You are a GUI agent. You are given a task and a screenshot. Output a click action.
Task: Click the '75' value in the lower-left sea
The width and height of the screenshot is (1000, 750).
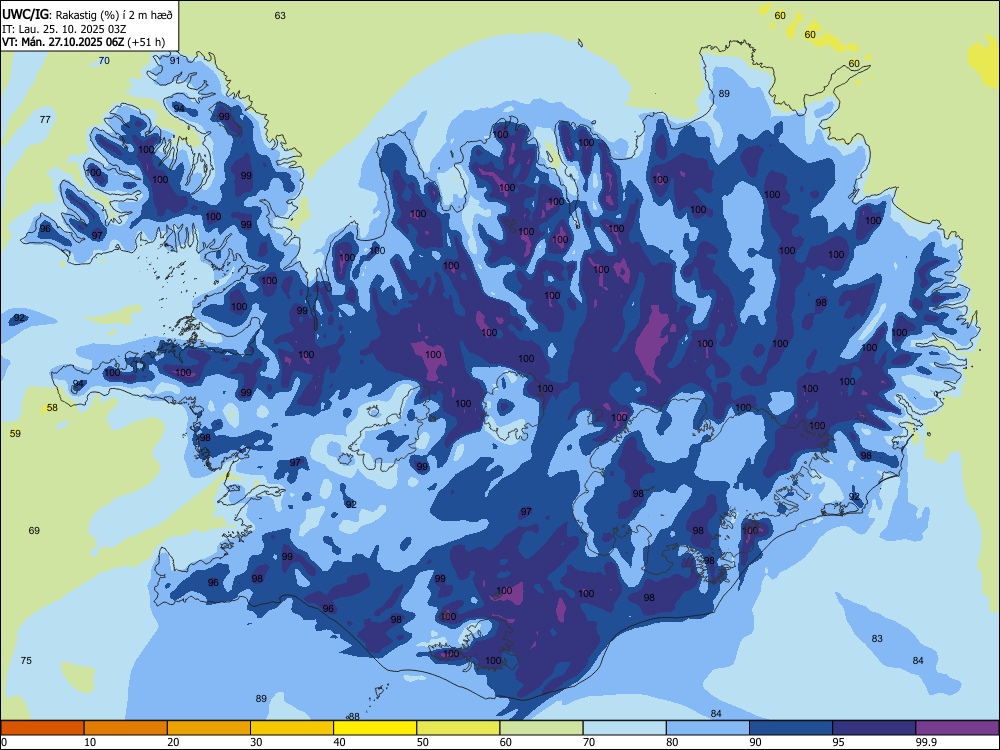click(x=26, y=660)
